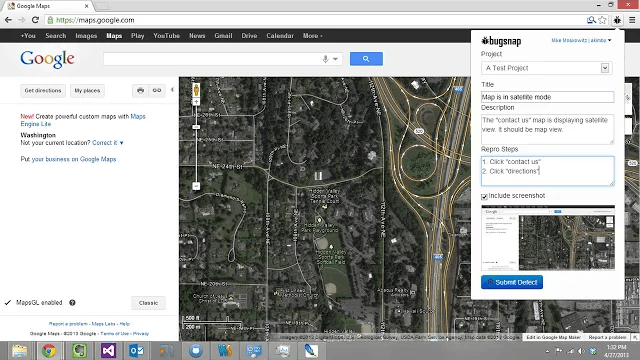Expand the Correct it location dropdown
640x360 pixels.
[x=108, y=143]
